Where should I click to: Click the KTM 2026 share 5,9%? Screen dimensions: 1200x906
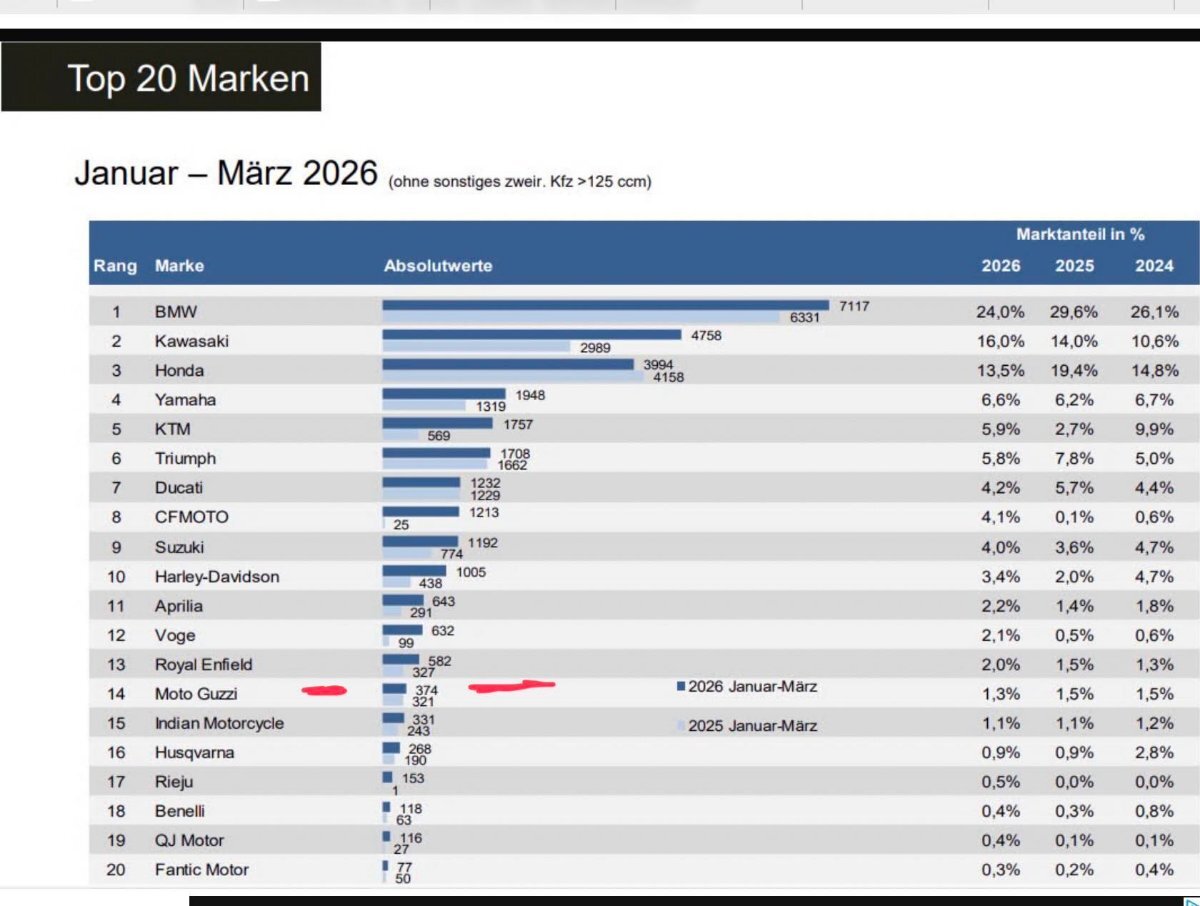(x=1000, y=429)
